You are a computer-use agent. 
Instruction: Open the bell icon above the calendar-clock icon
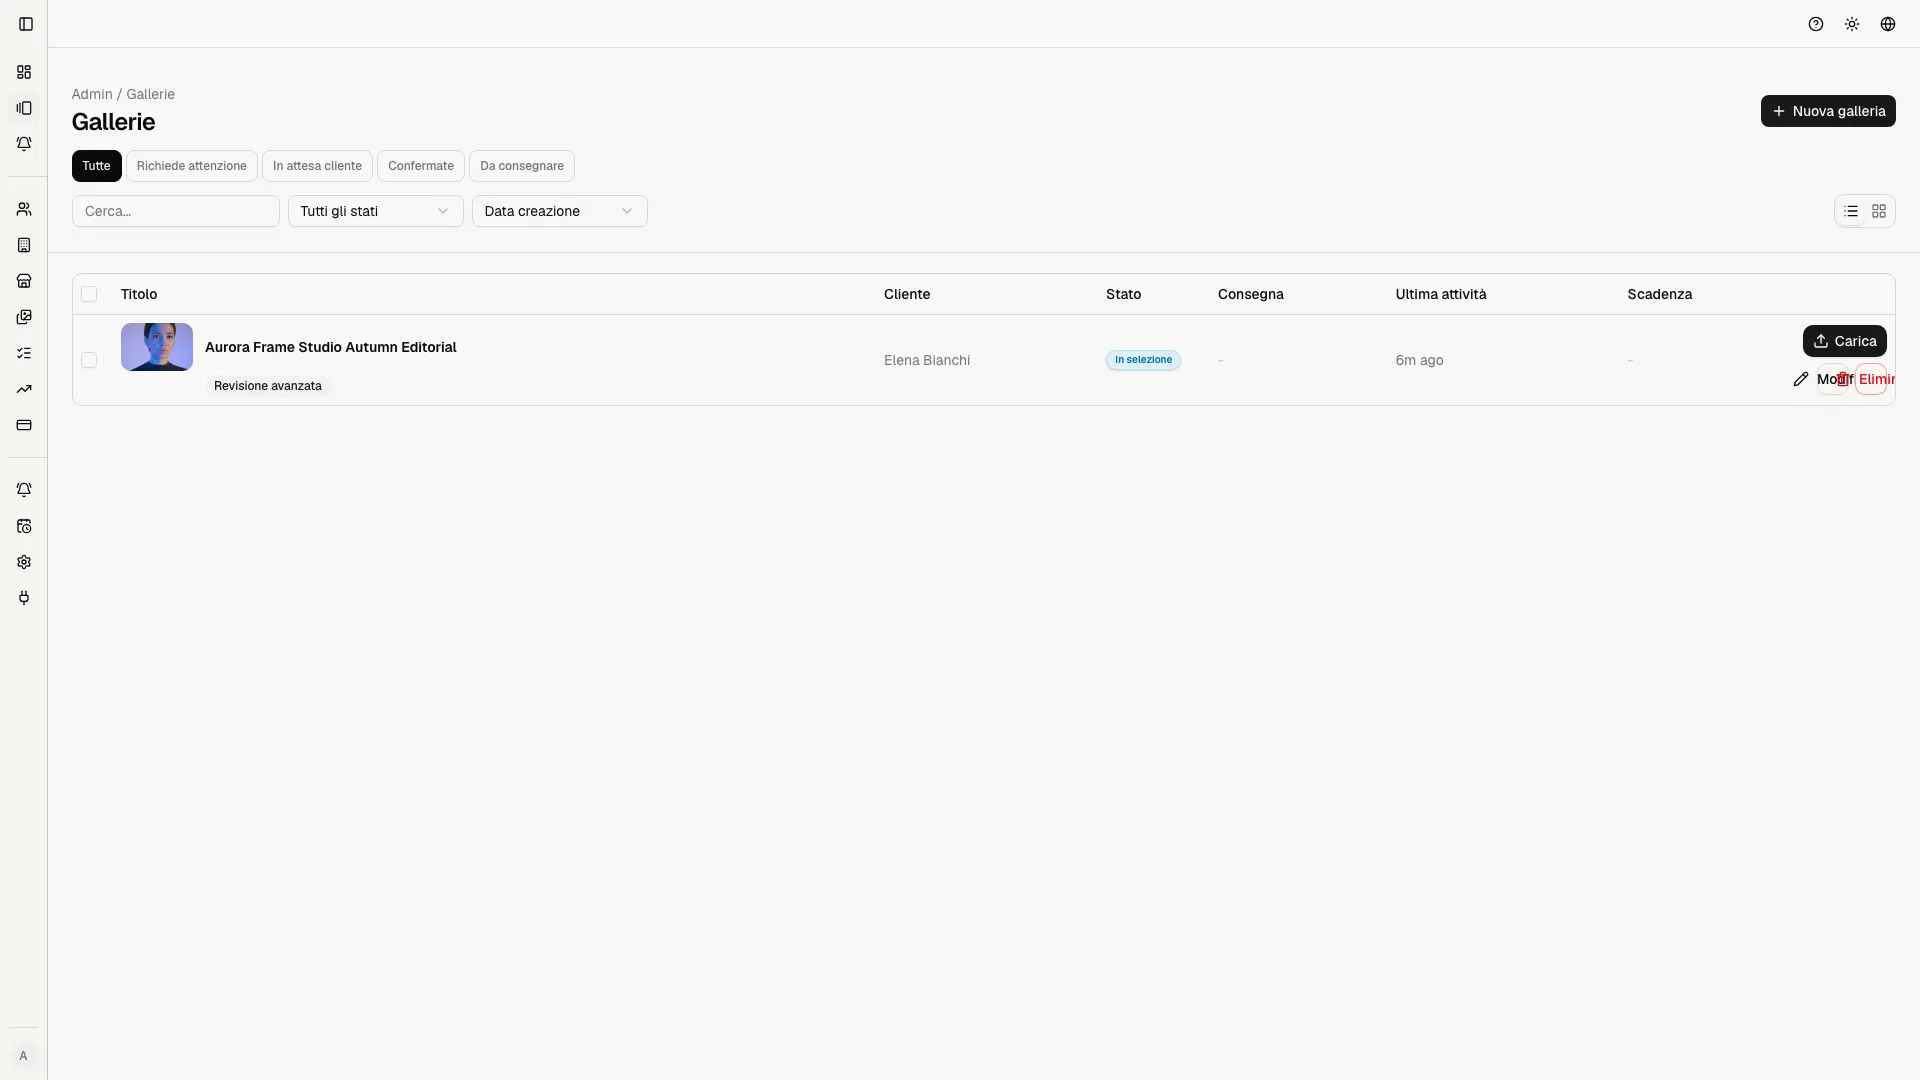24,490
